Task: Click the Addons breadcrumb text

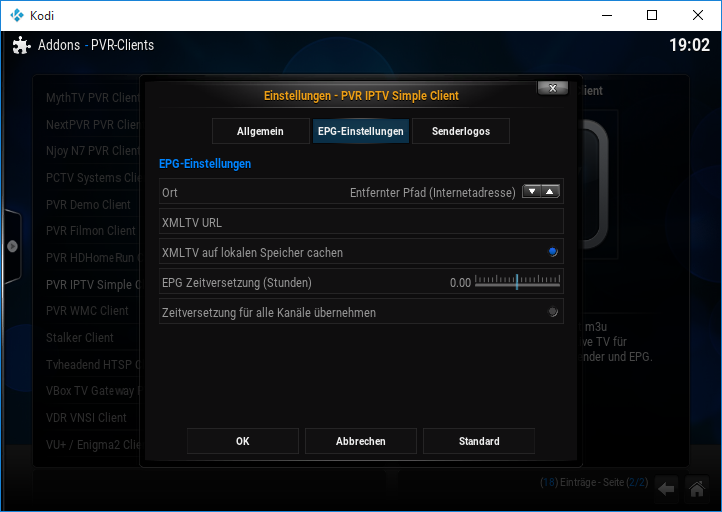Action: [x=59, y=45]
